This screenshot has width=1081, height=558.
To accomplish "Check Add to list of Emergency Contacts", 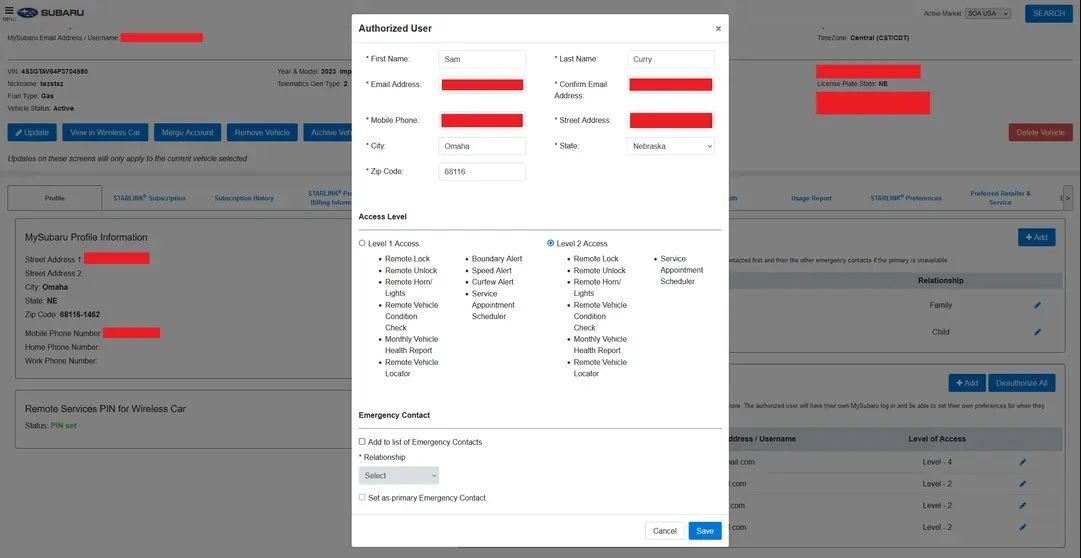I will [362, 441].
